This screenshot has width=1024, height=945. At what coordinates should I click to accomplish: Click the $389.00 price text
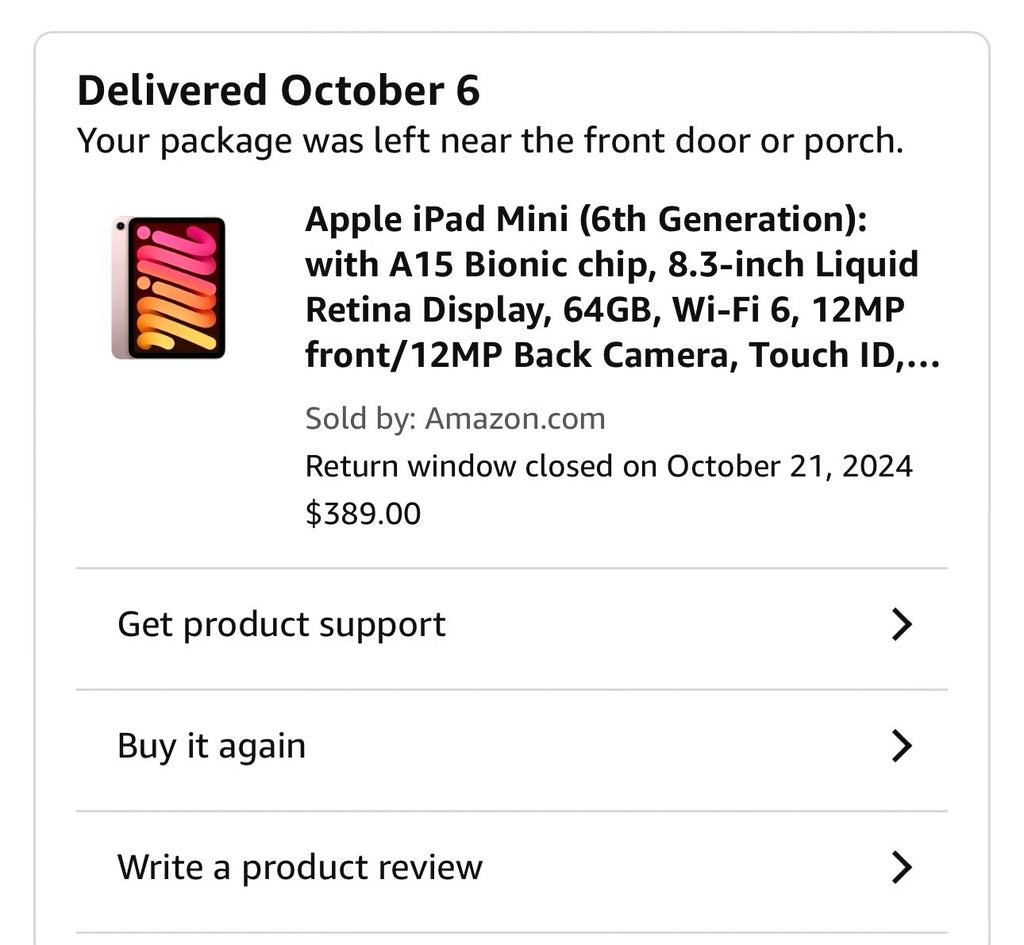[363, 513]
